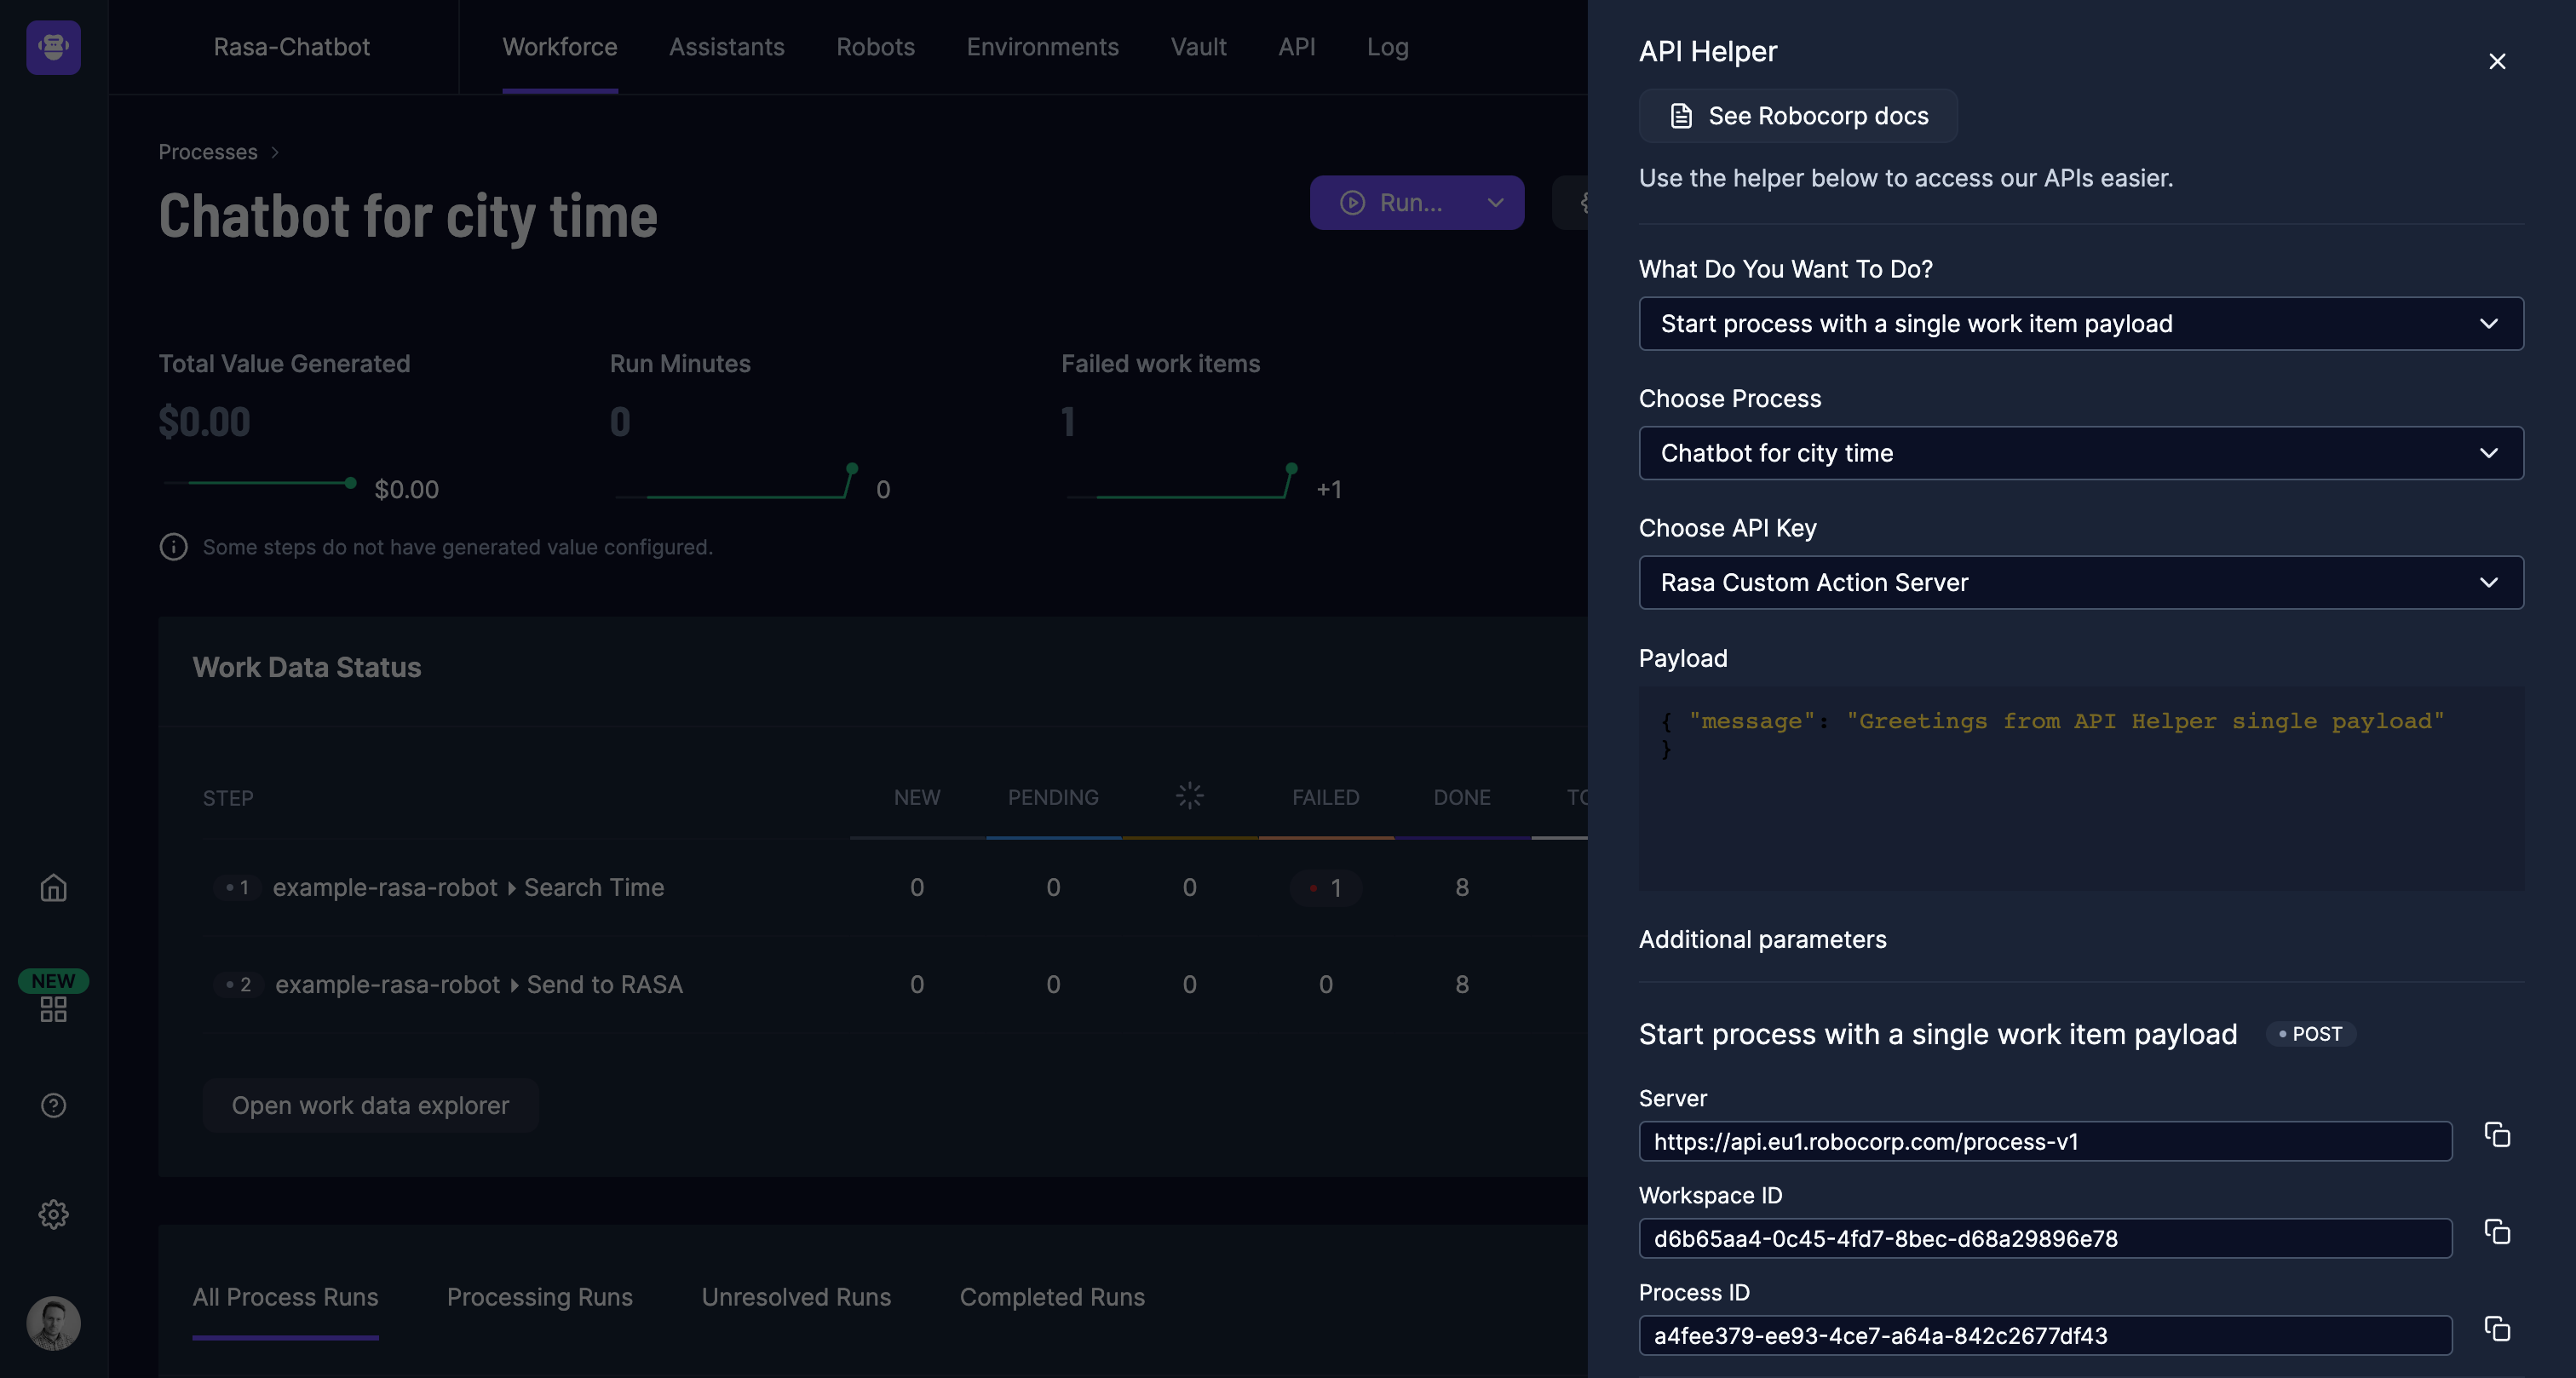Click the Run Minutes sparkline chart
Viewport: 2576px width, 1378px height.
pos(737,481)
